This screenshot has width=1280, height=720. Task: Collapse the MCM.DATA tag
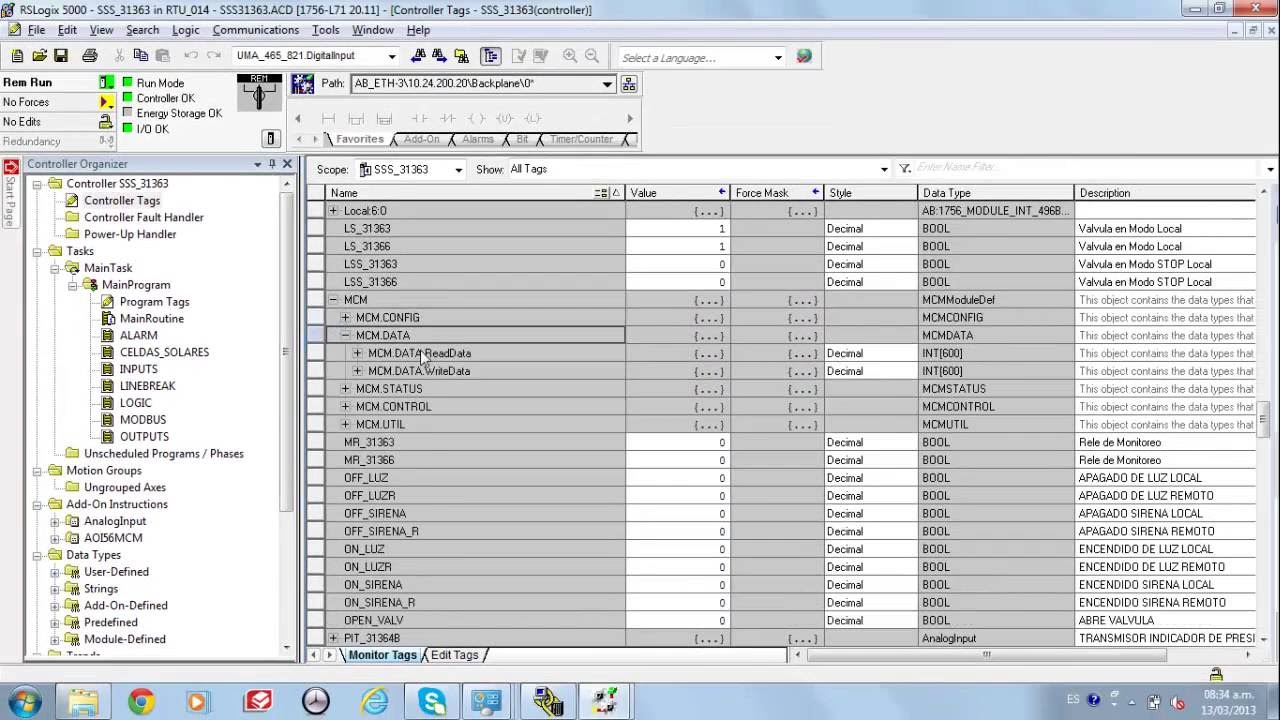click(x=345, y=336)
